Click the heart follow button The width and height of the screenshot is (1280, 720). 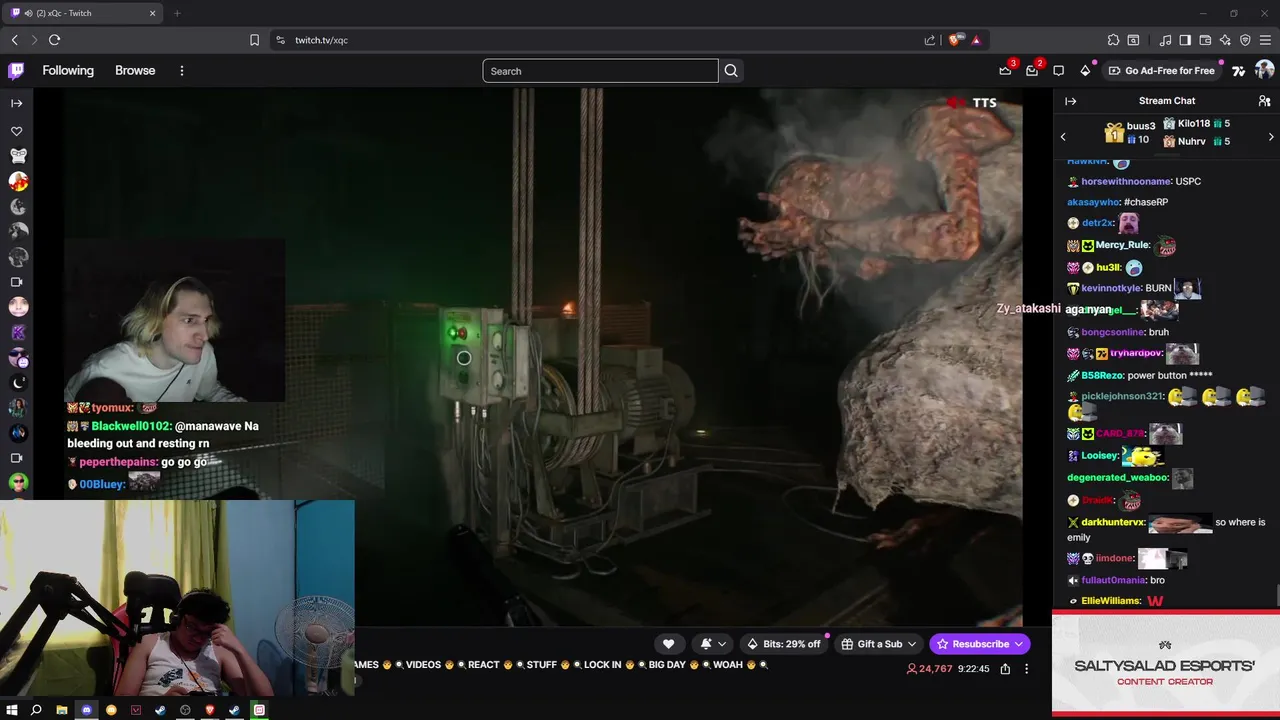668,644
